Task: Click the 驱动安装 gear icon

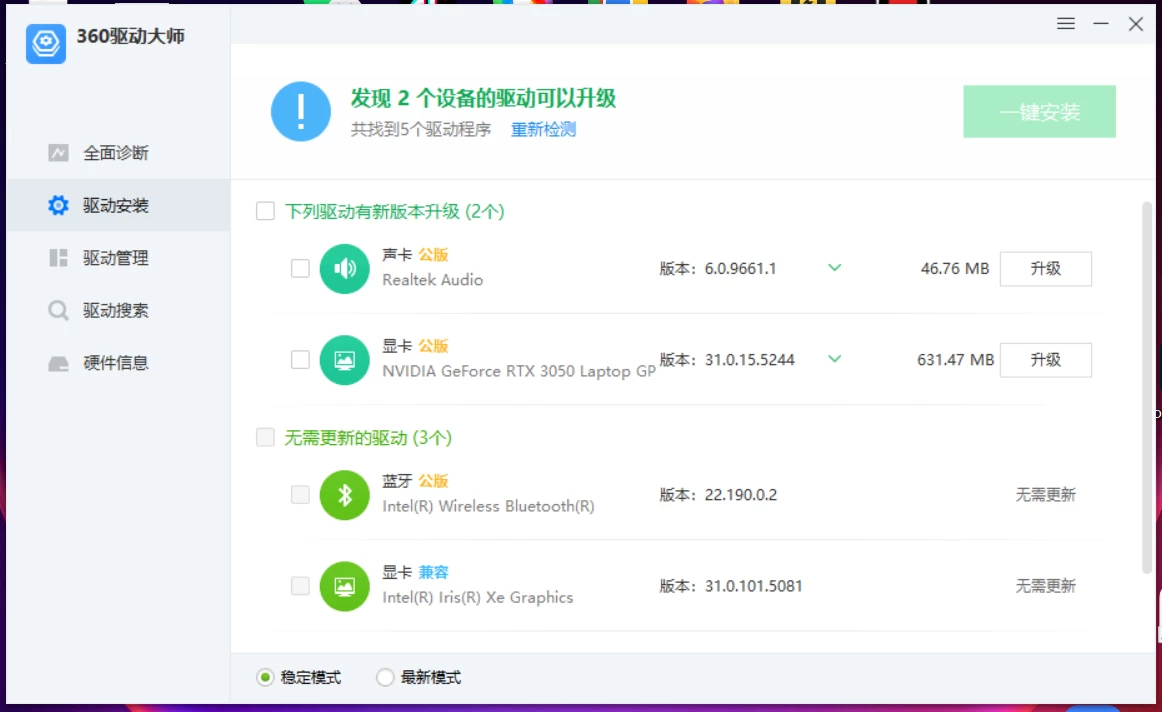Action: tap(59, 205)
